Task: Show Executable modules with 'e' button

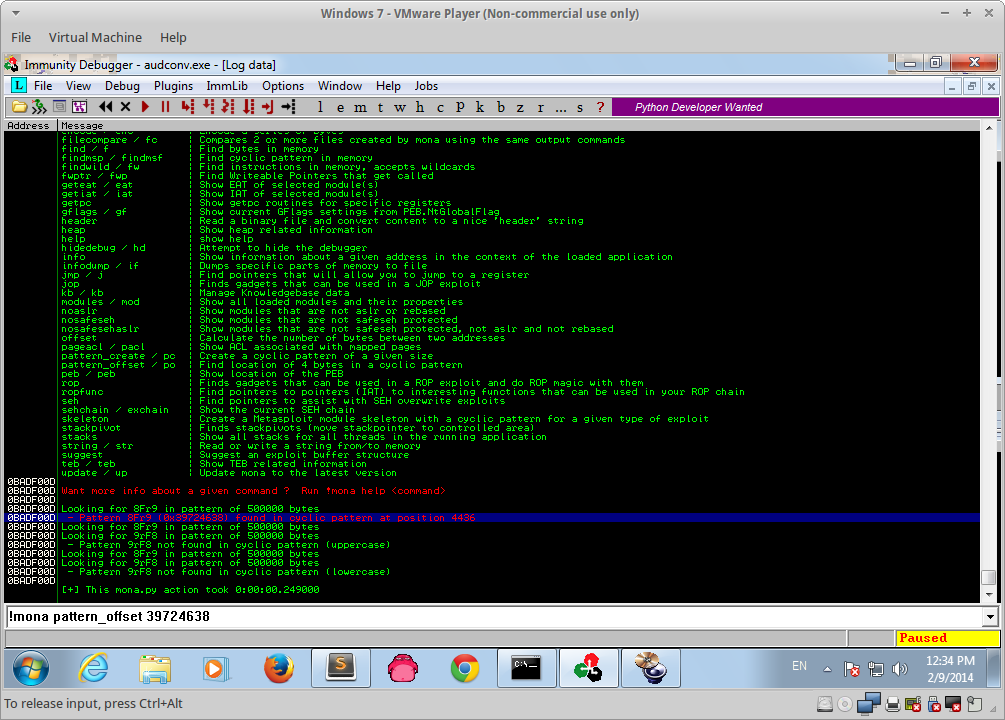Action: [340, 107]
